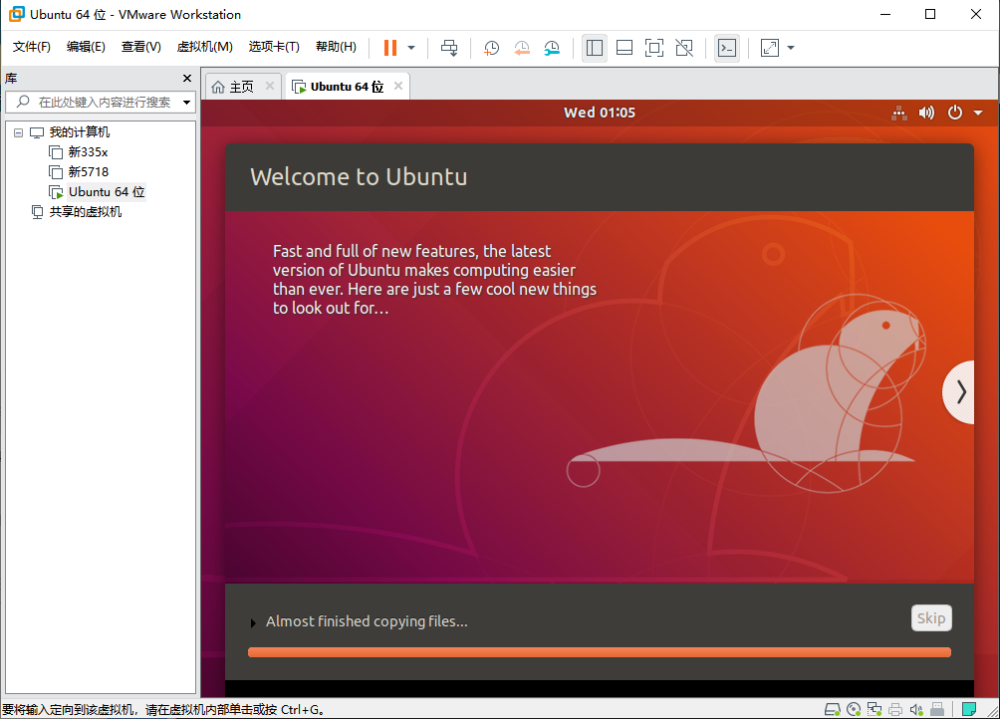Click the send Ctrl+Alt+Del toolbar icon
Screen dimensions: 1000x719
(449, 48)
